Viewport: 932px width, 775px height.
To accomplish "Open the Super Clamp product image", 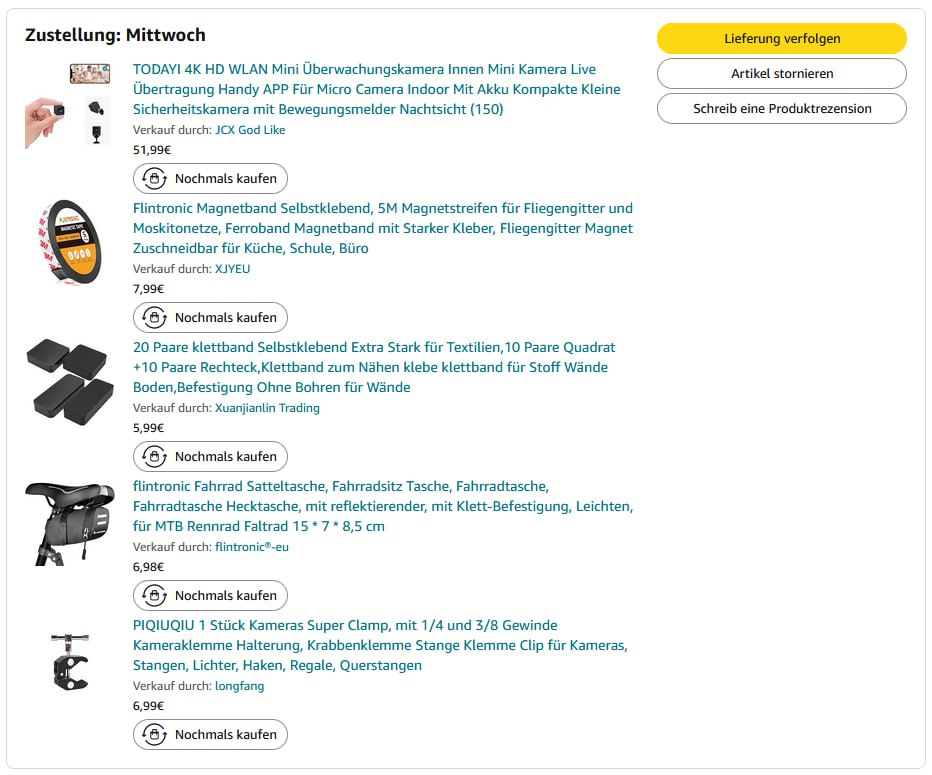I will pos(70,659).
